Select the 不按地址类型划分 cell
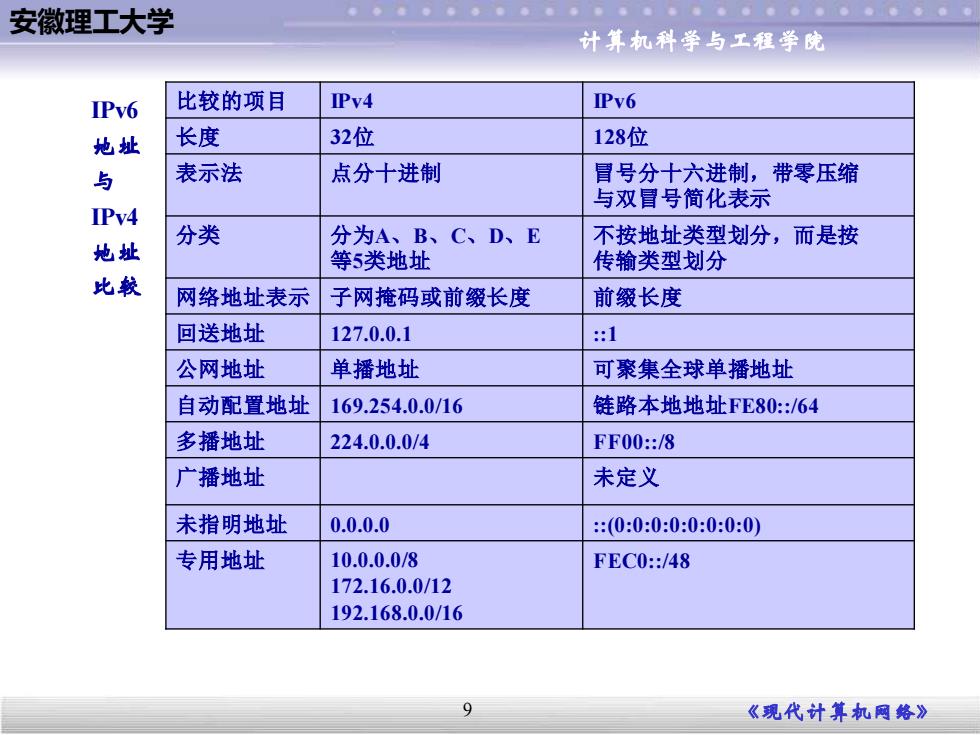This screenshot has height=735, width=980. pos(748,248)
